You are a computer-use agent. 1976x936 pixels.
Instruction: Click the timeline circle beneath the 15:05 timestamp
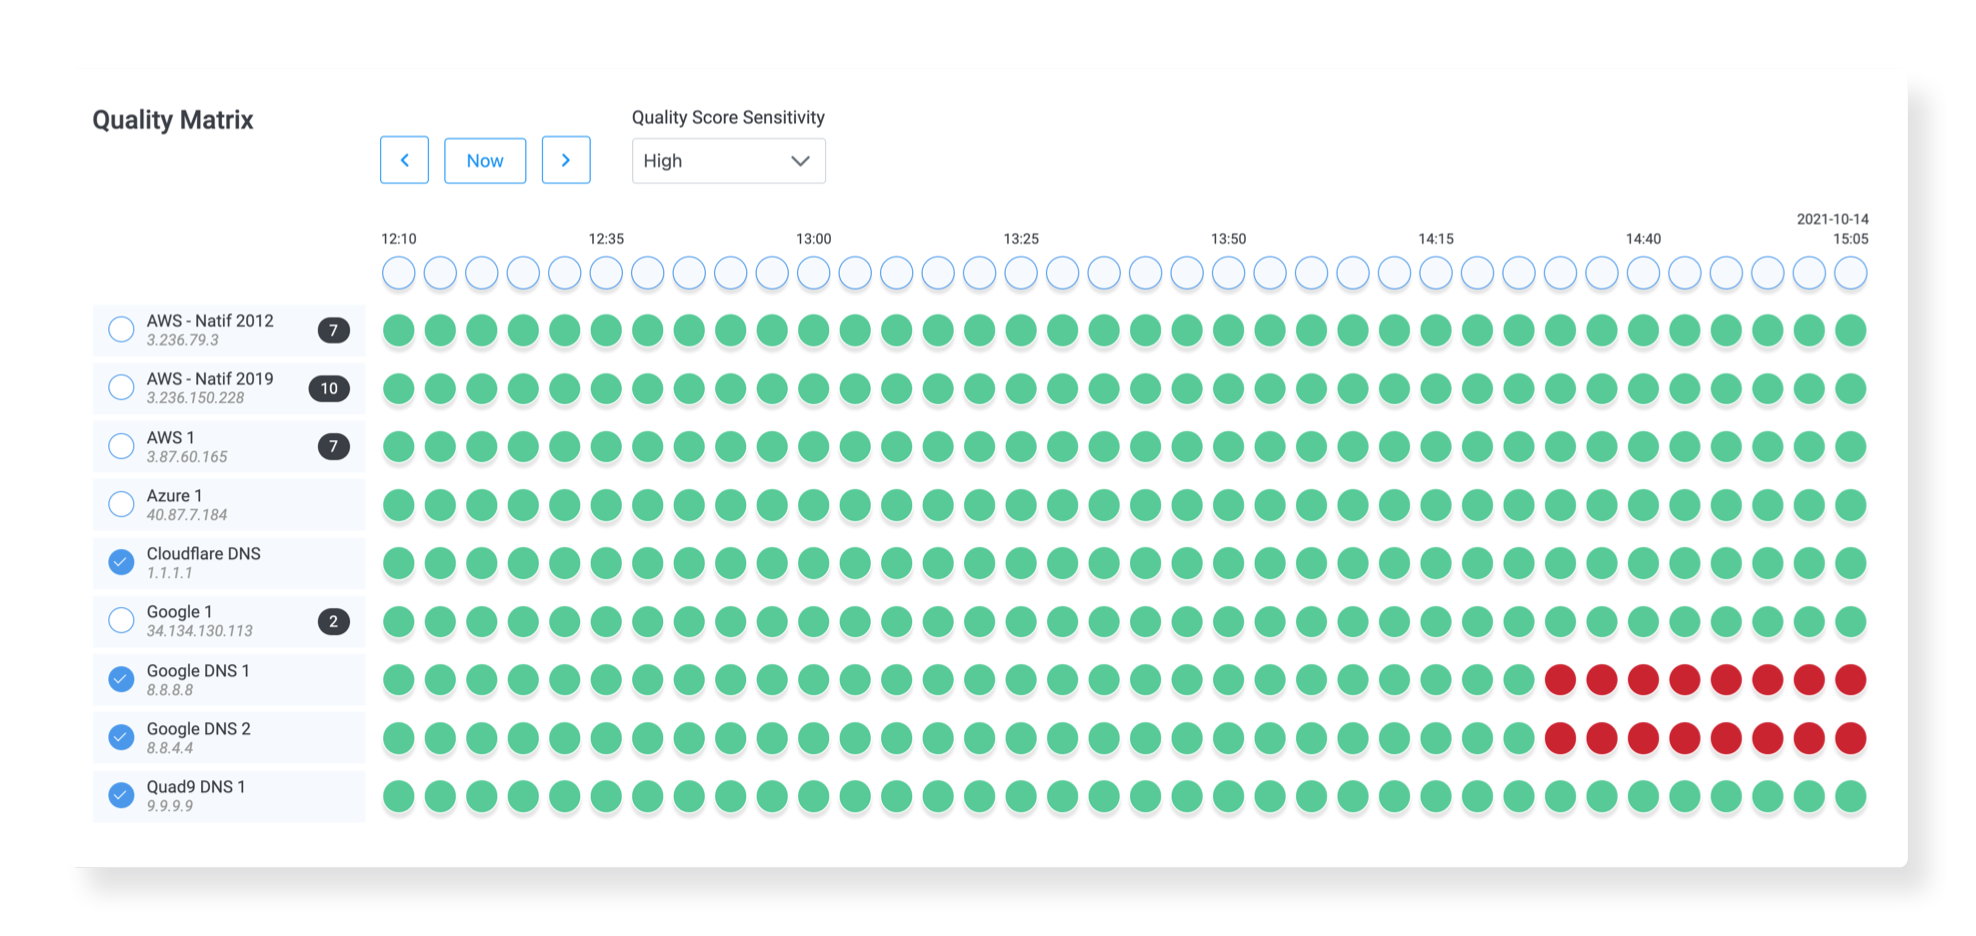point(1851,272)
